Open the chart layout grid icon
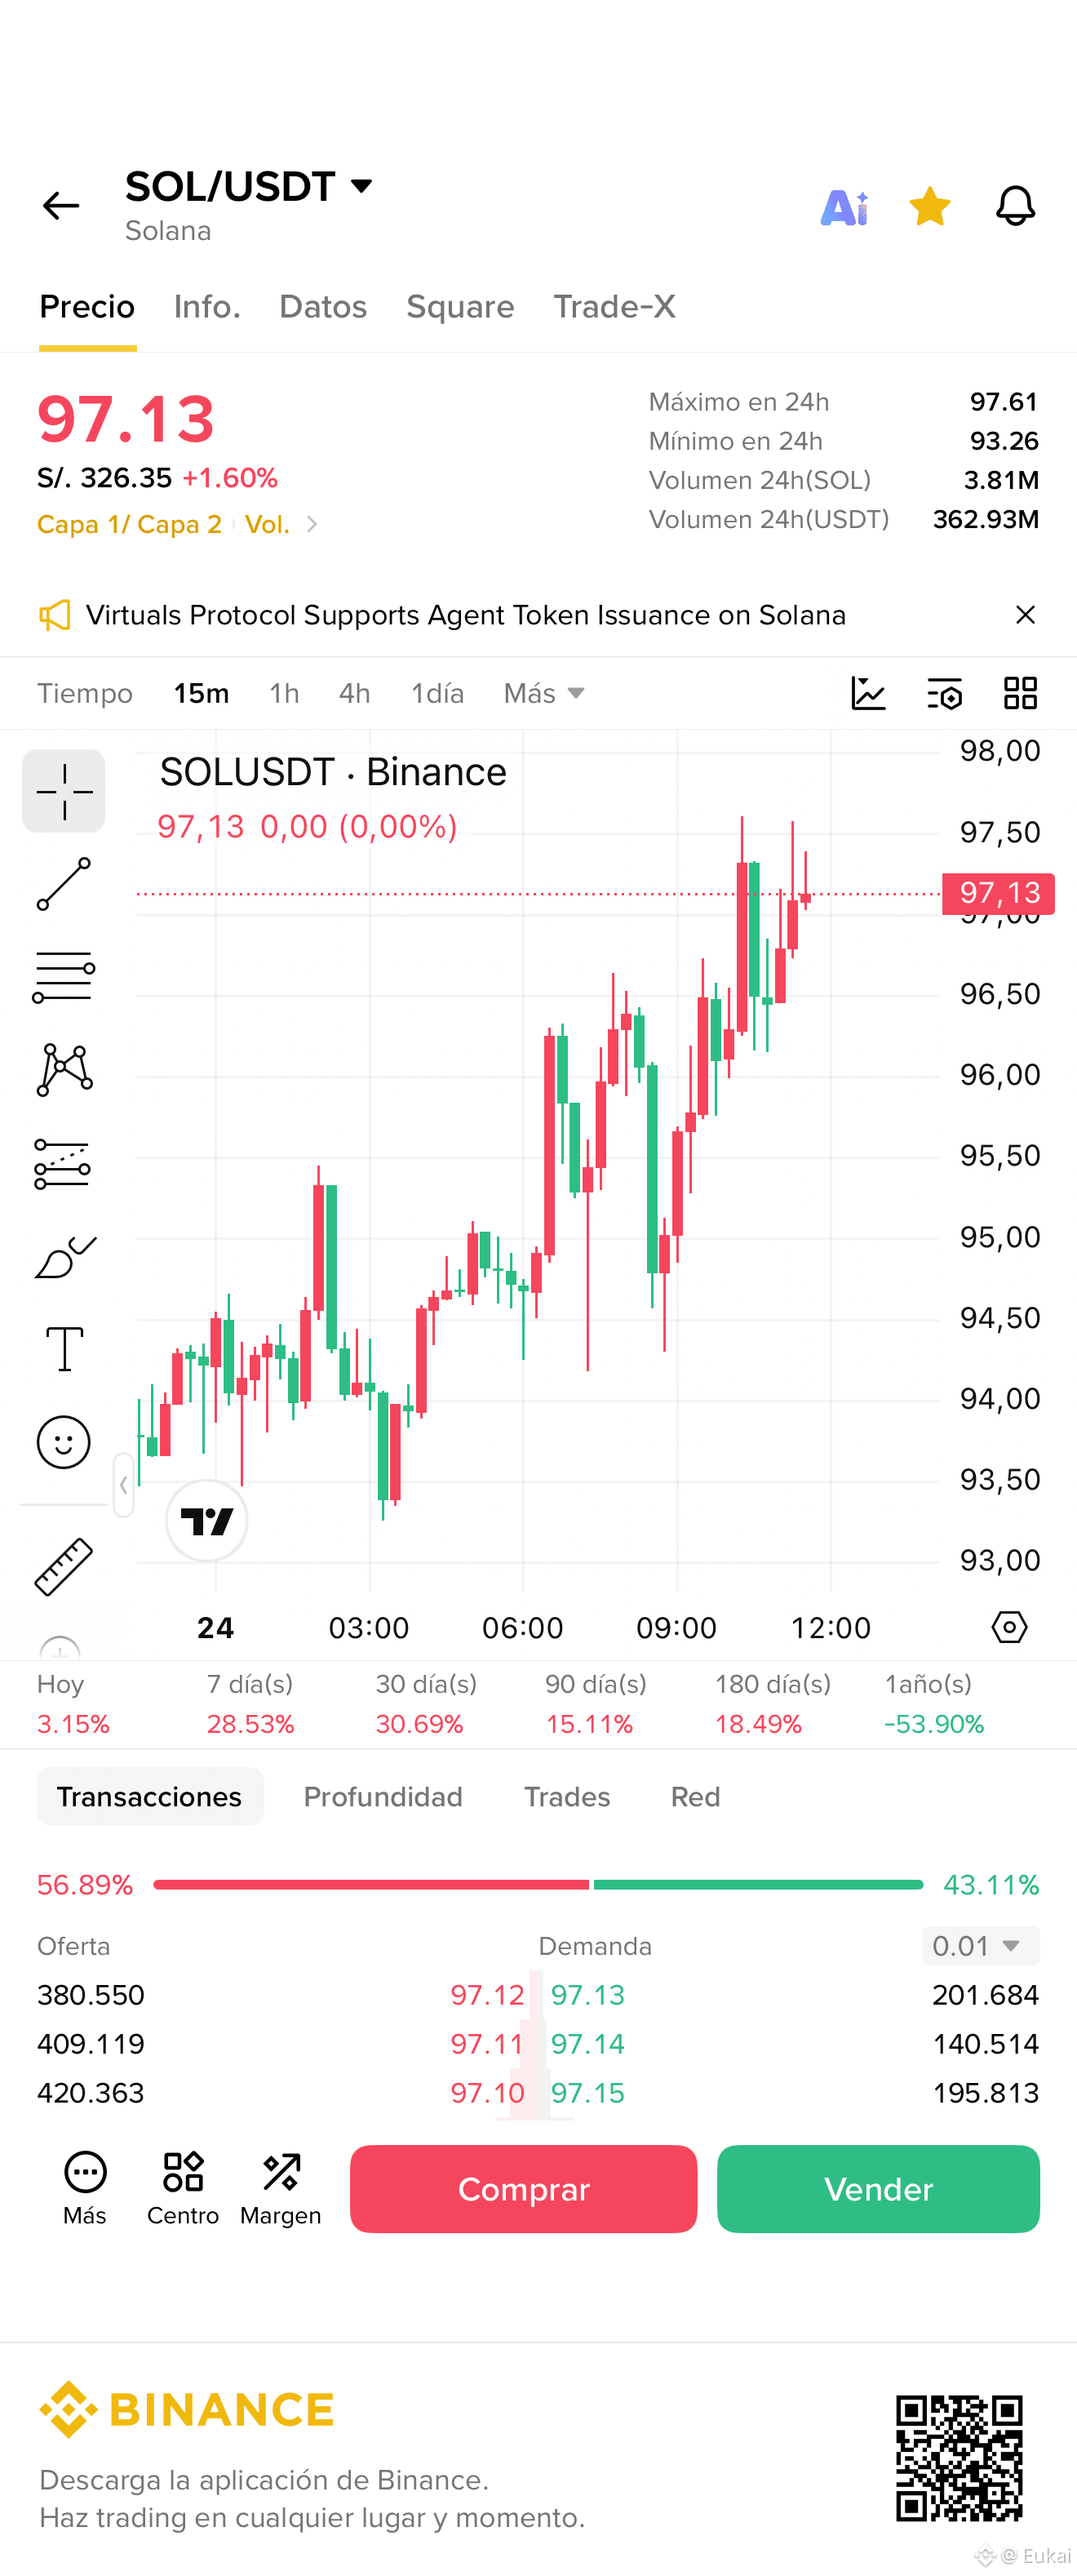Viewport: 1077px width, 2576px height. click(1020, 693)
